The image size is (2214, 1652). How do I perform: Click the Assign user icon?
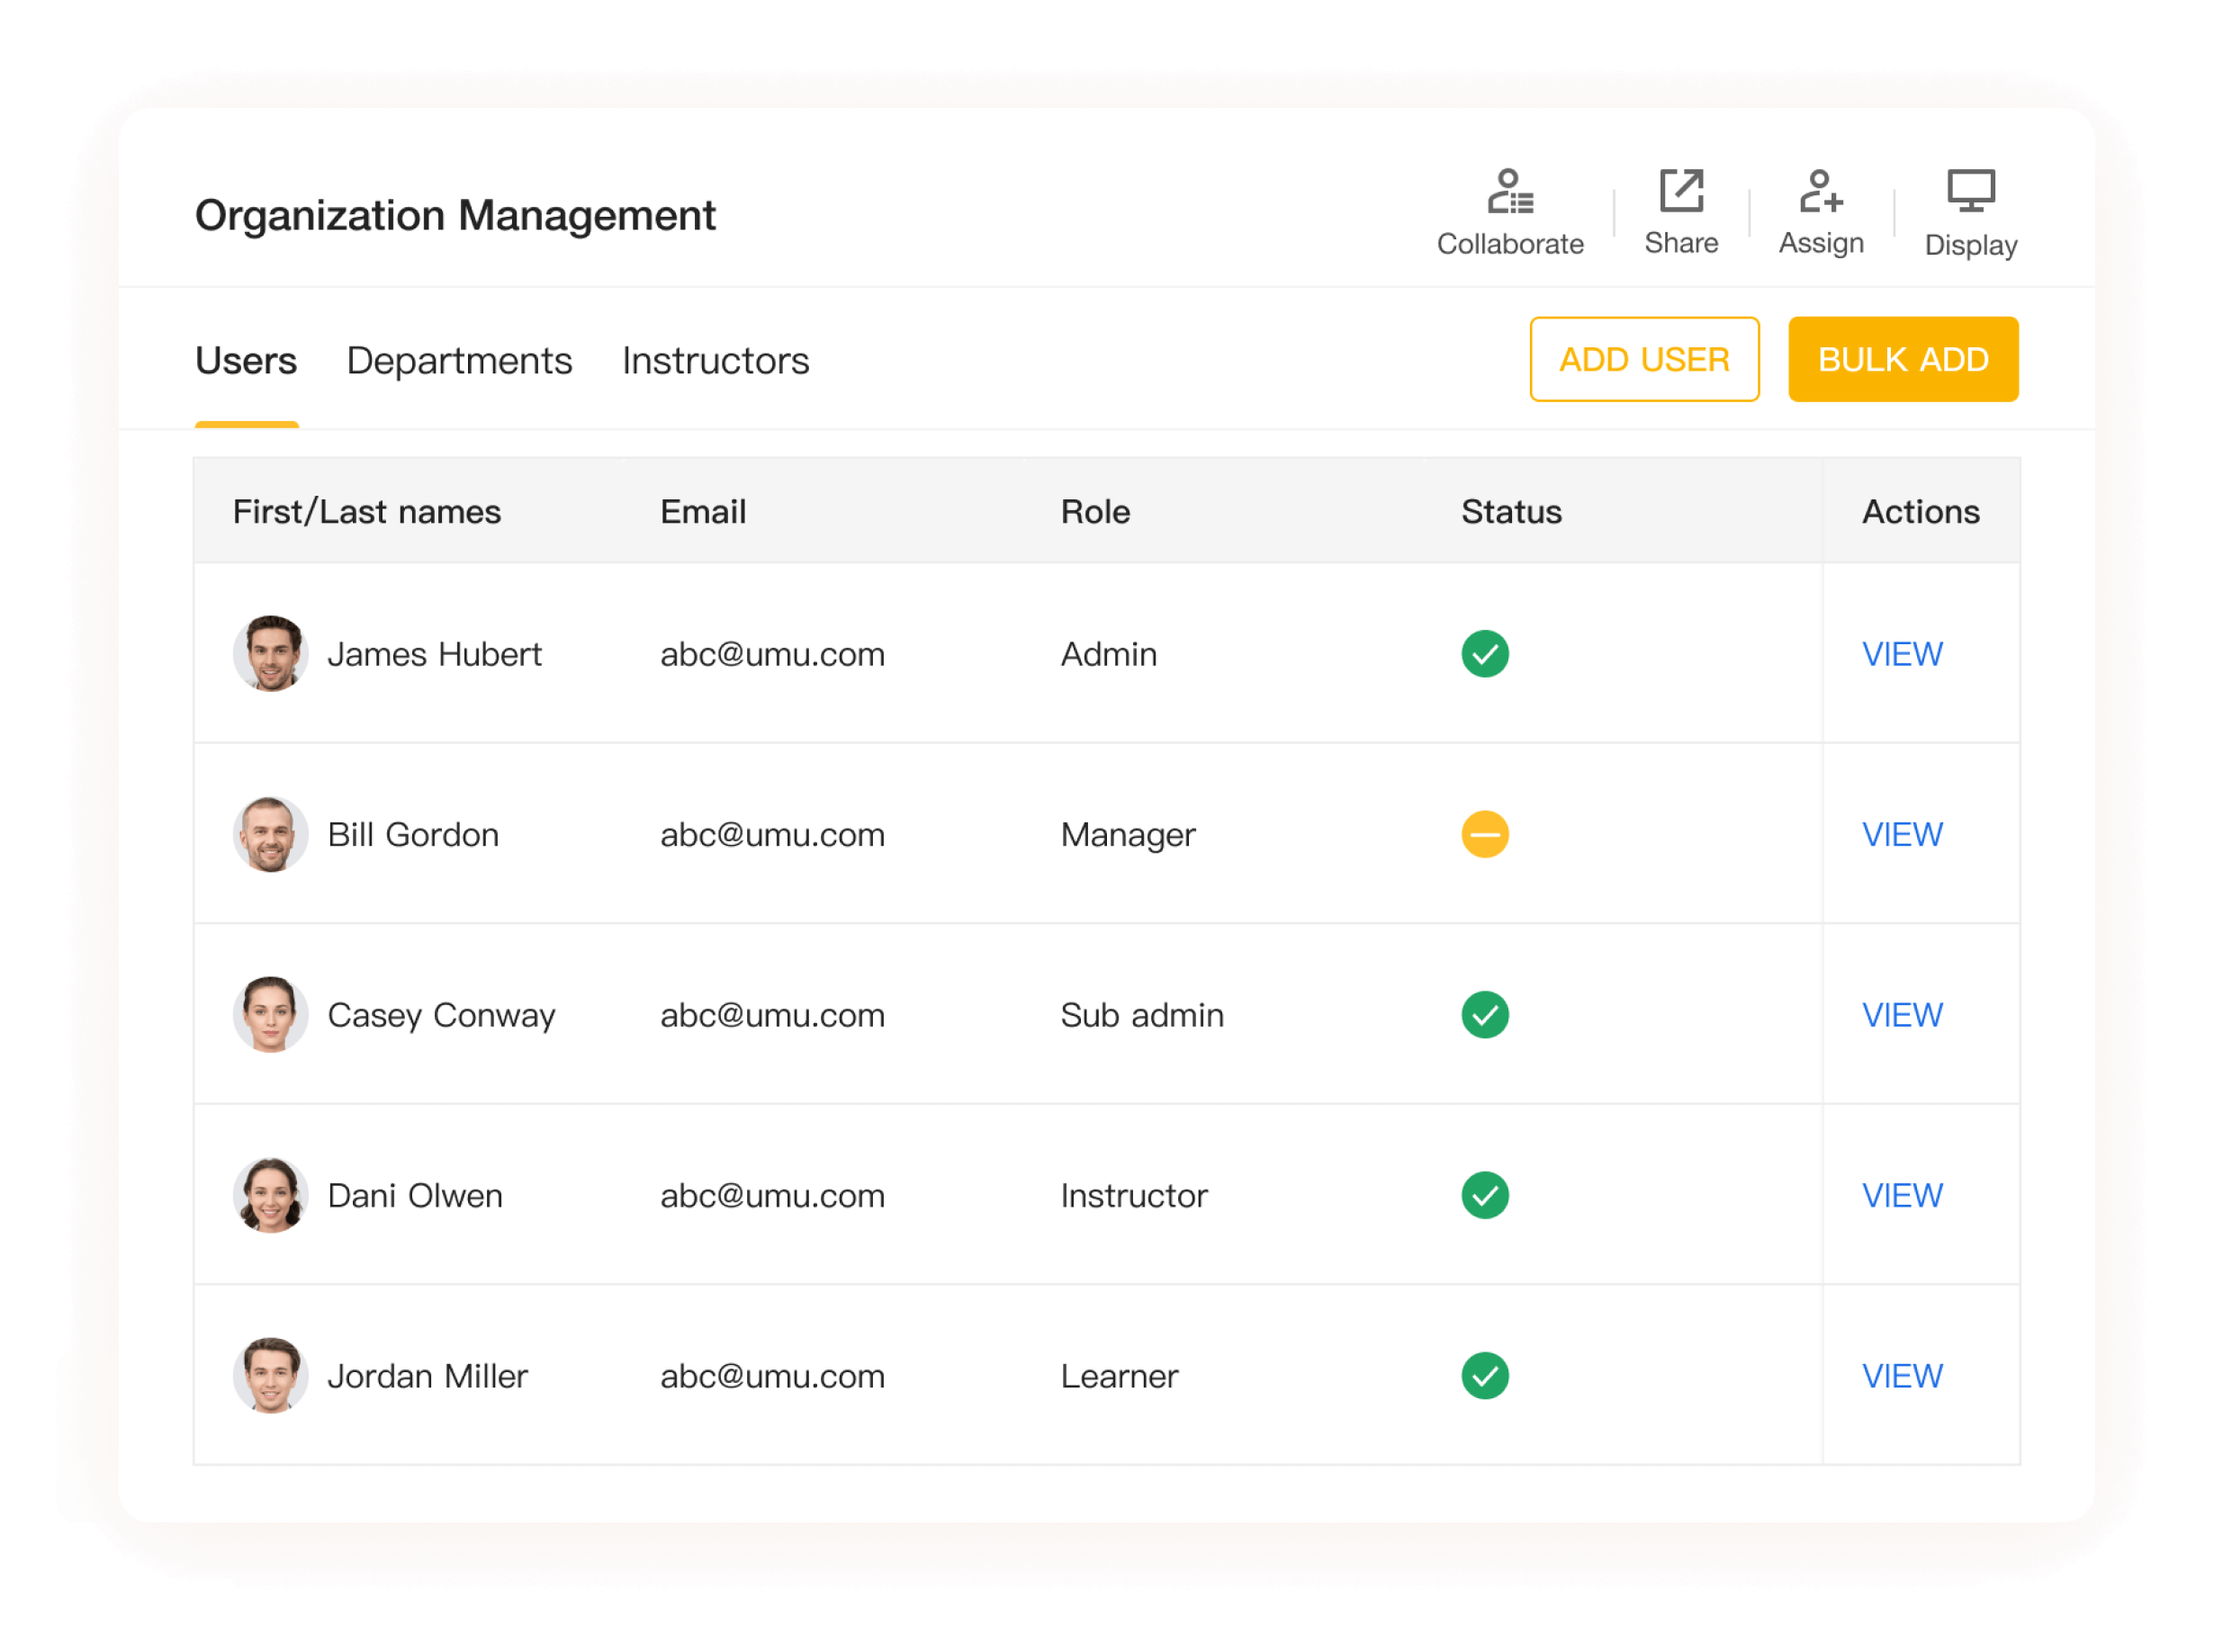pyautogui.click(x=1820, y=191)
